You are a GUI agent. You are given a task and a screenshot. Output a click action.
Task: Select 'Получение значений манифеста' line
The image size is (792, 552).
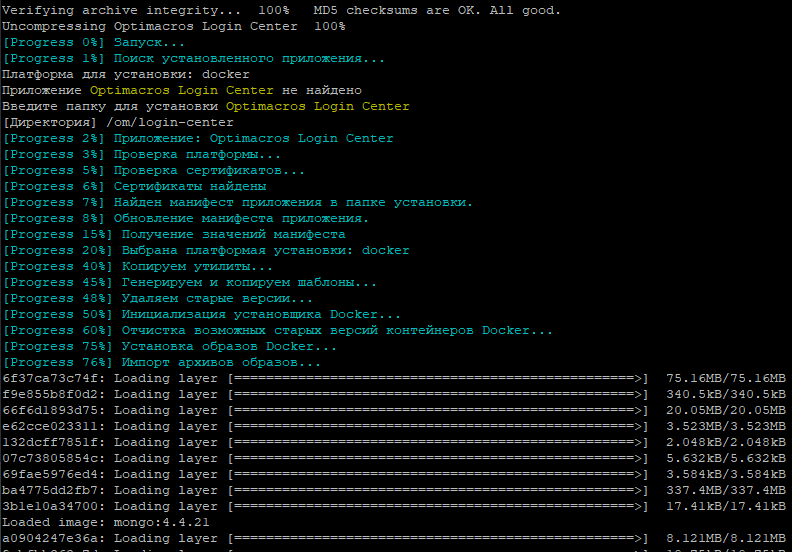174,234
